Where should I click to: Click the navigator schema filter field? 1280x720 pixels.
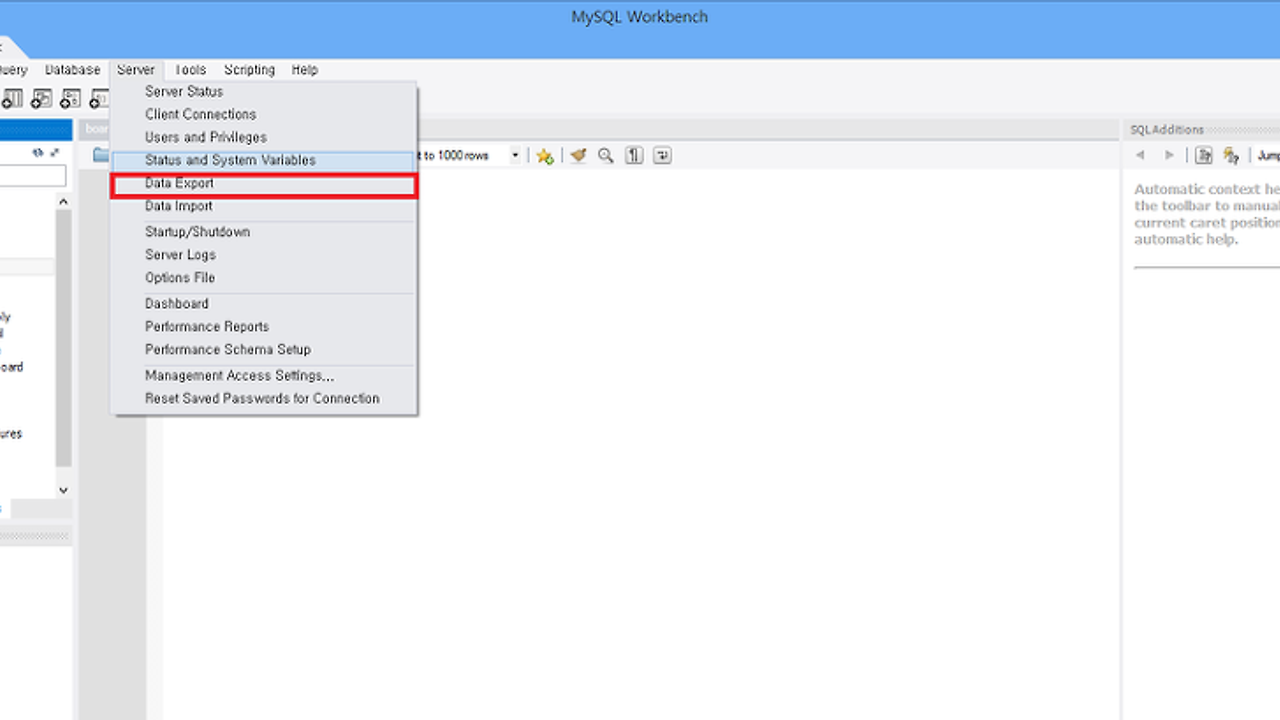pos(32,177)
